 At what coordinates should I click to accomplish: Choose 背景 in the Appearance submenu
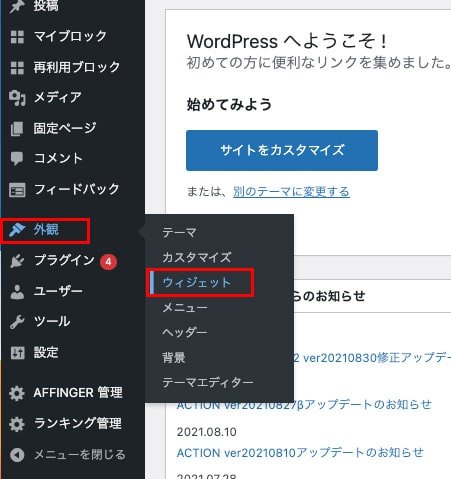174,358
